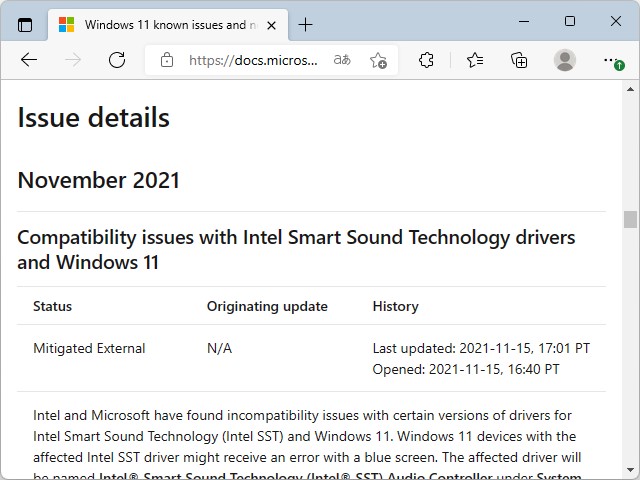Click the N/A originating update cell

pyautogui.click(x=220, y=348)
